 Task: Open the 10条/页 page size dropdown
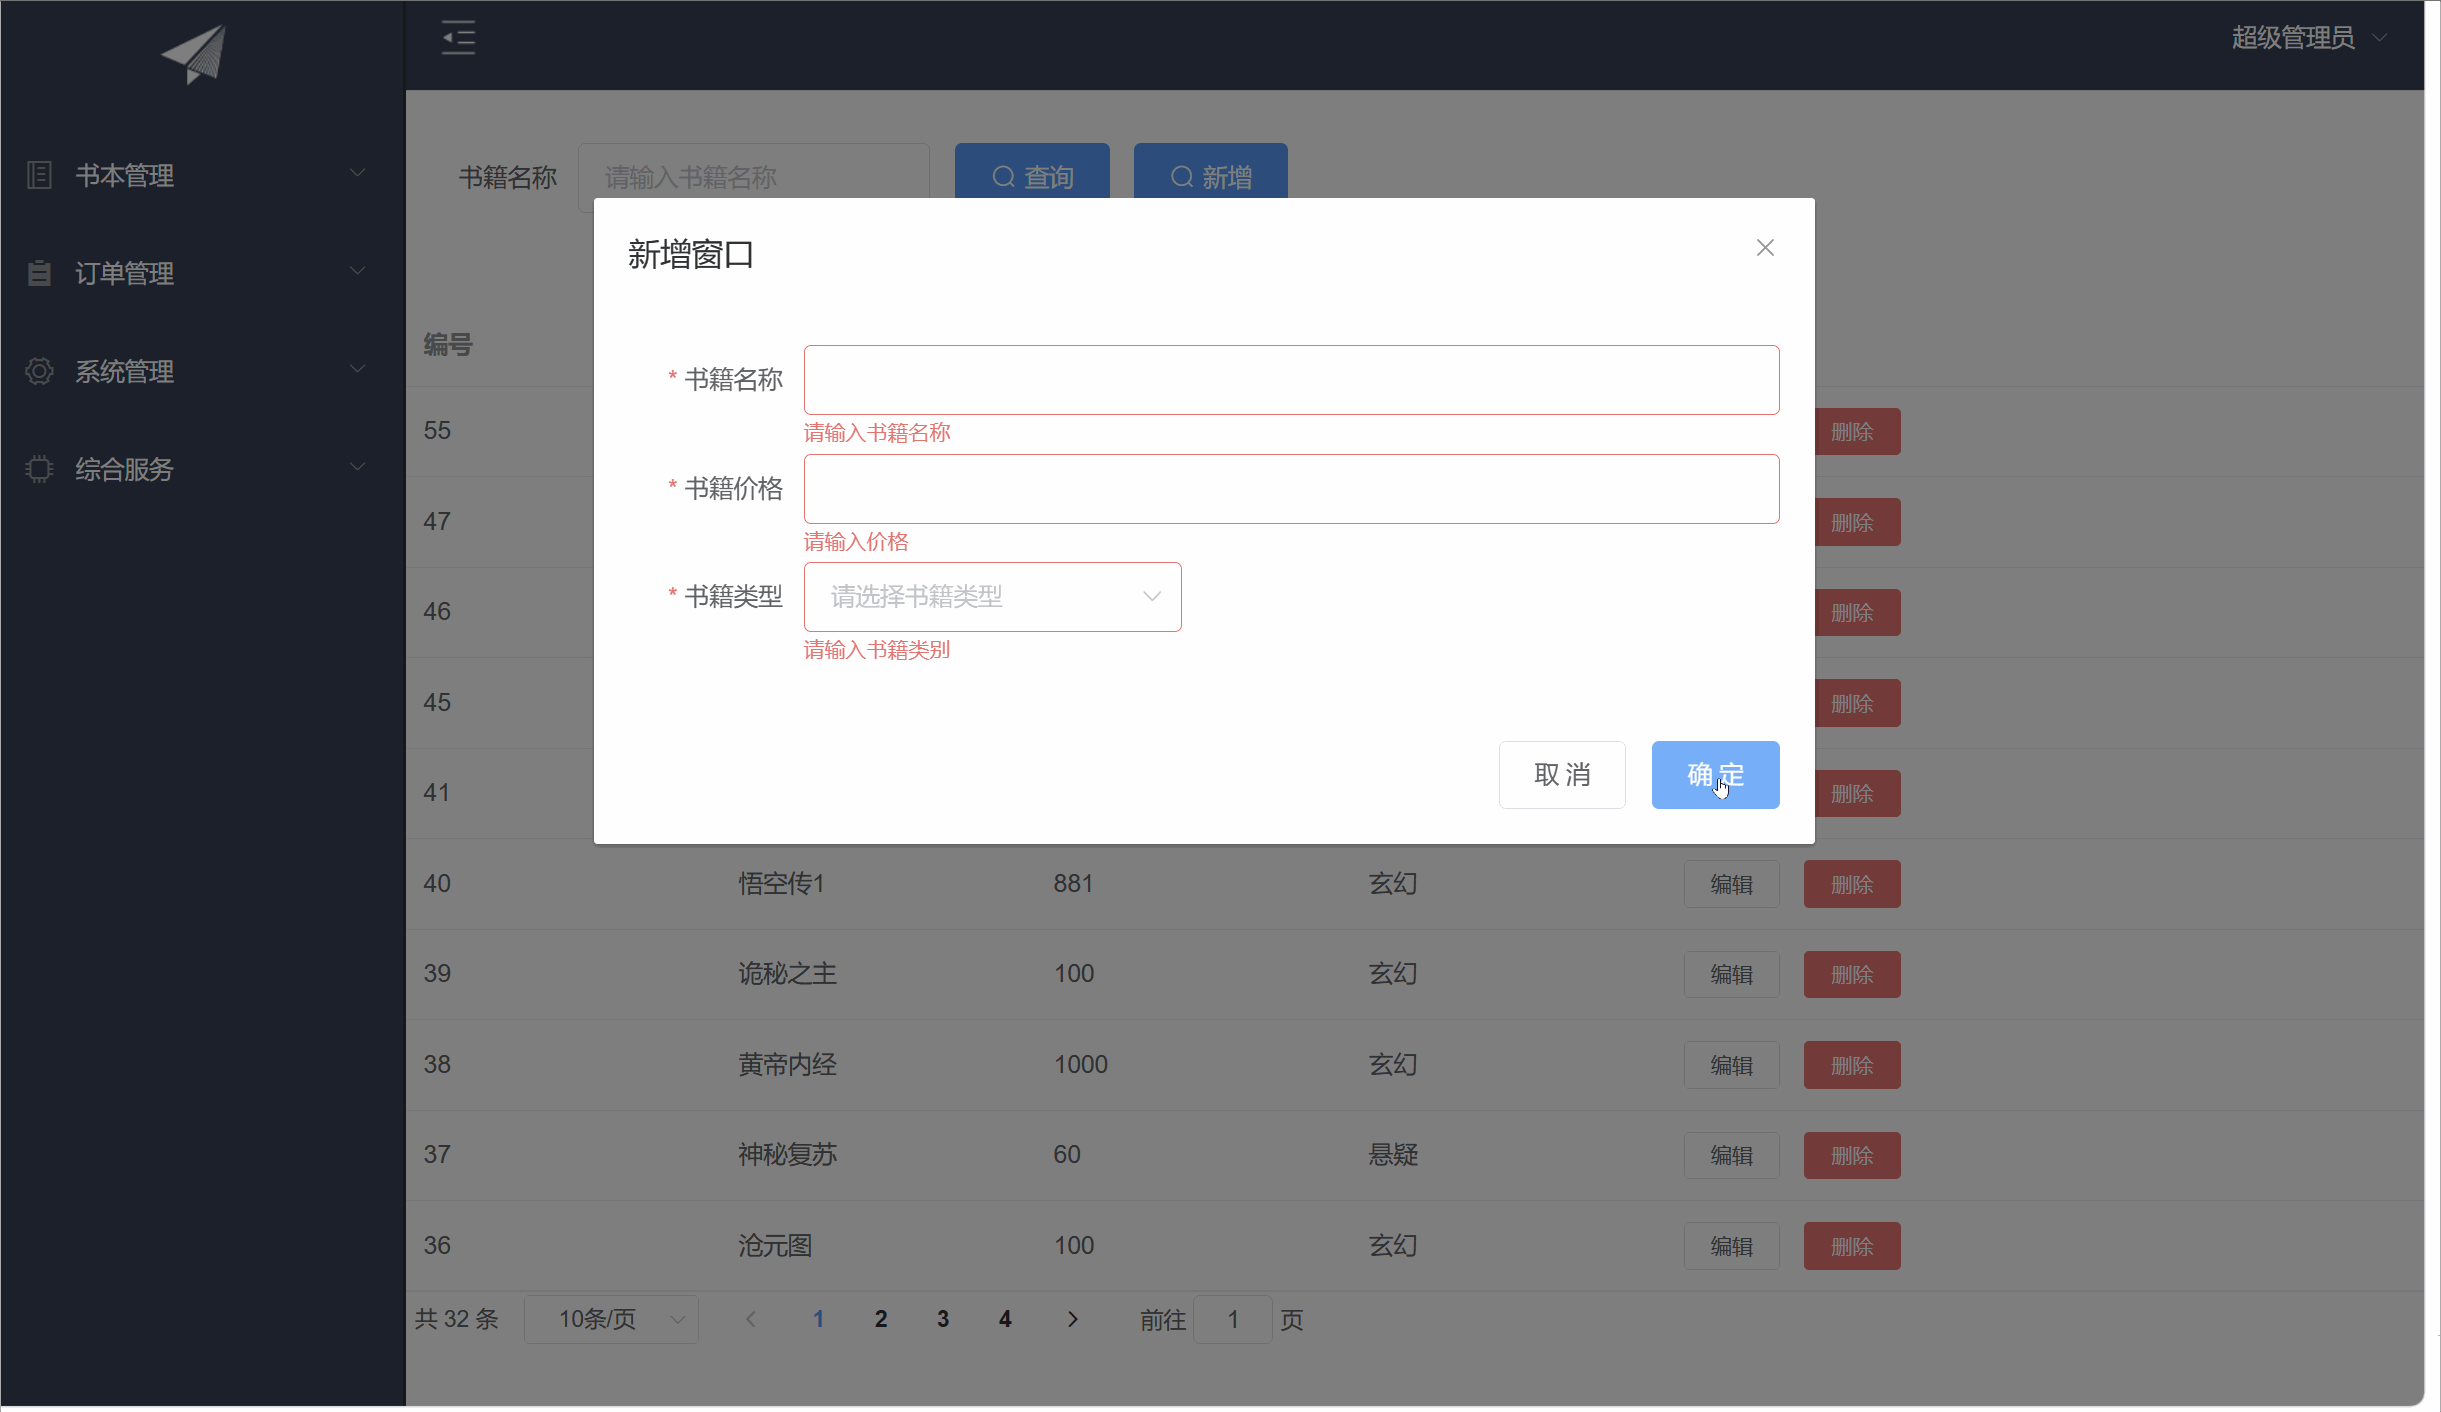611,1319
